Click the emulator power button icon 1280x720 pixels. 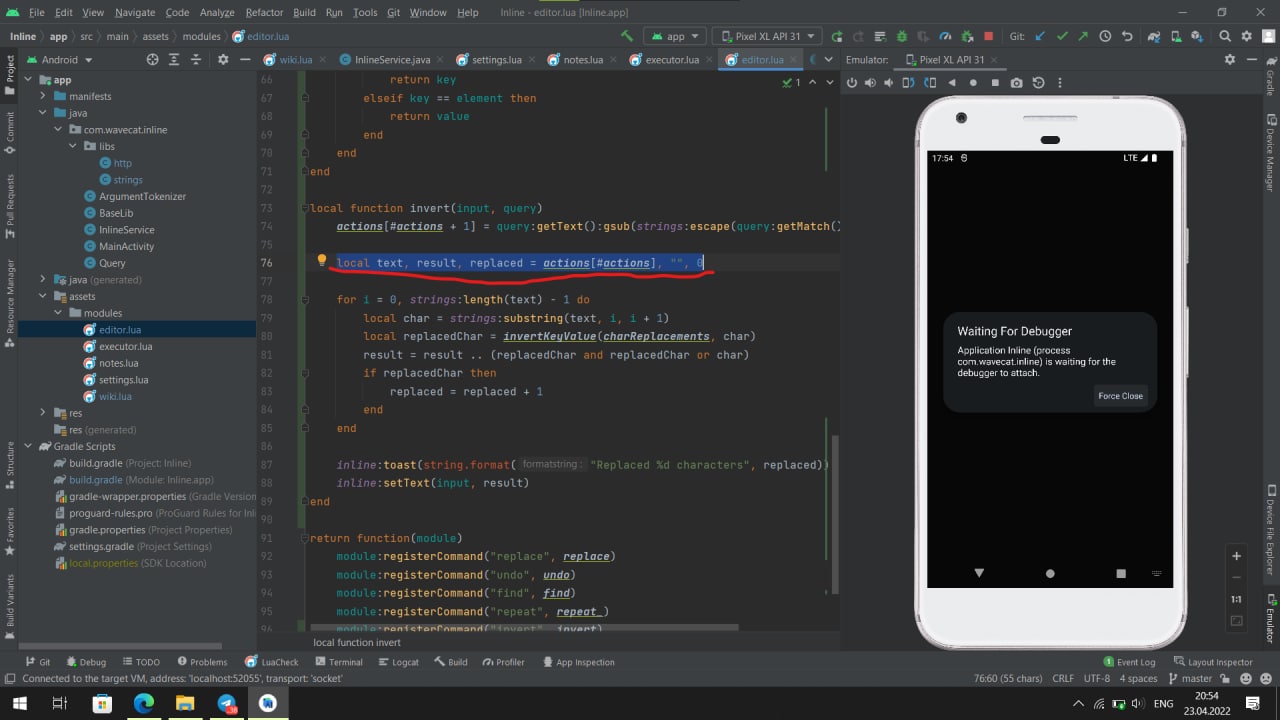click(x=852, y=83)
